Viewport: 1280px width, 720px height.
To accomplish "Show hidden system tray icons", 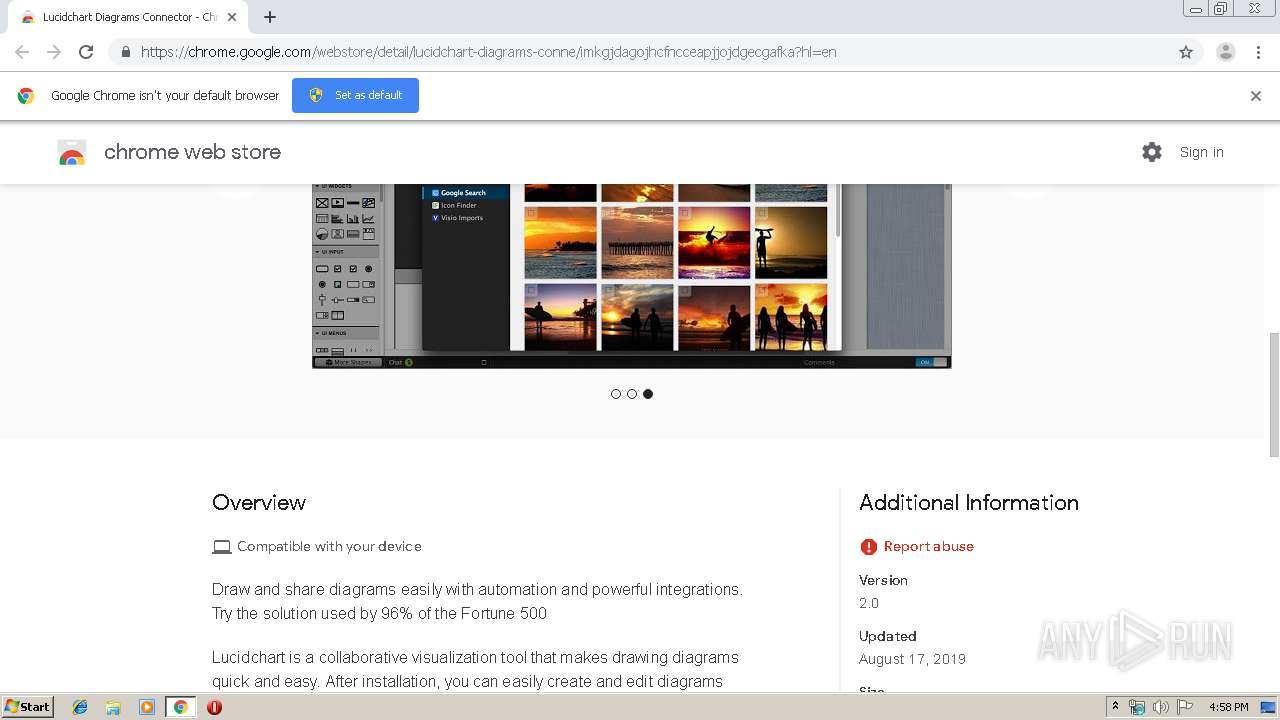I will (1115, 707).
